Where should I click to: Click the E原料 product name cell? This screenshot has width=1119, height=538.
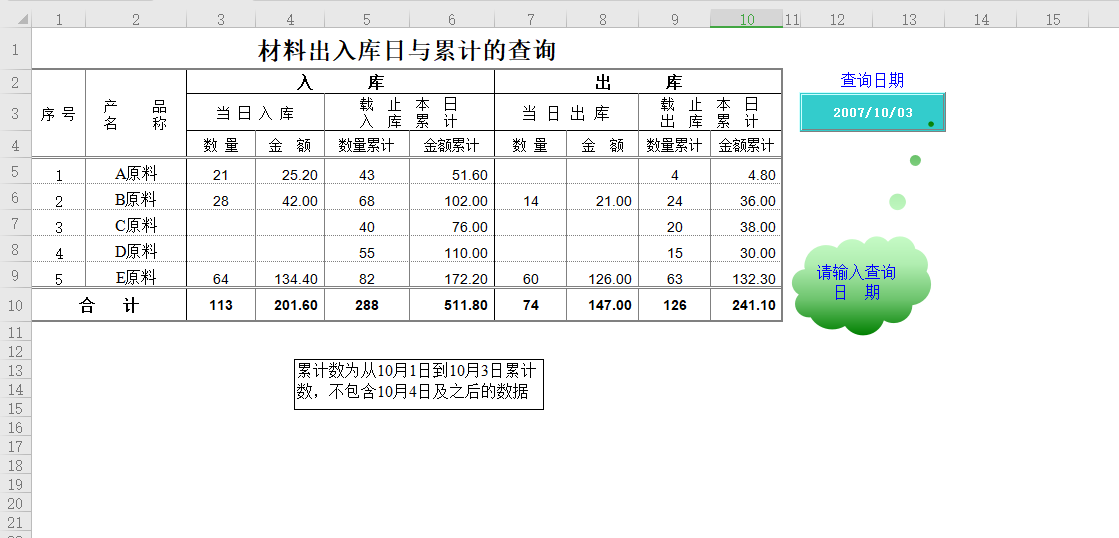pyautogui.click(x=136, y=278)
